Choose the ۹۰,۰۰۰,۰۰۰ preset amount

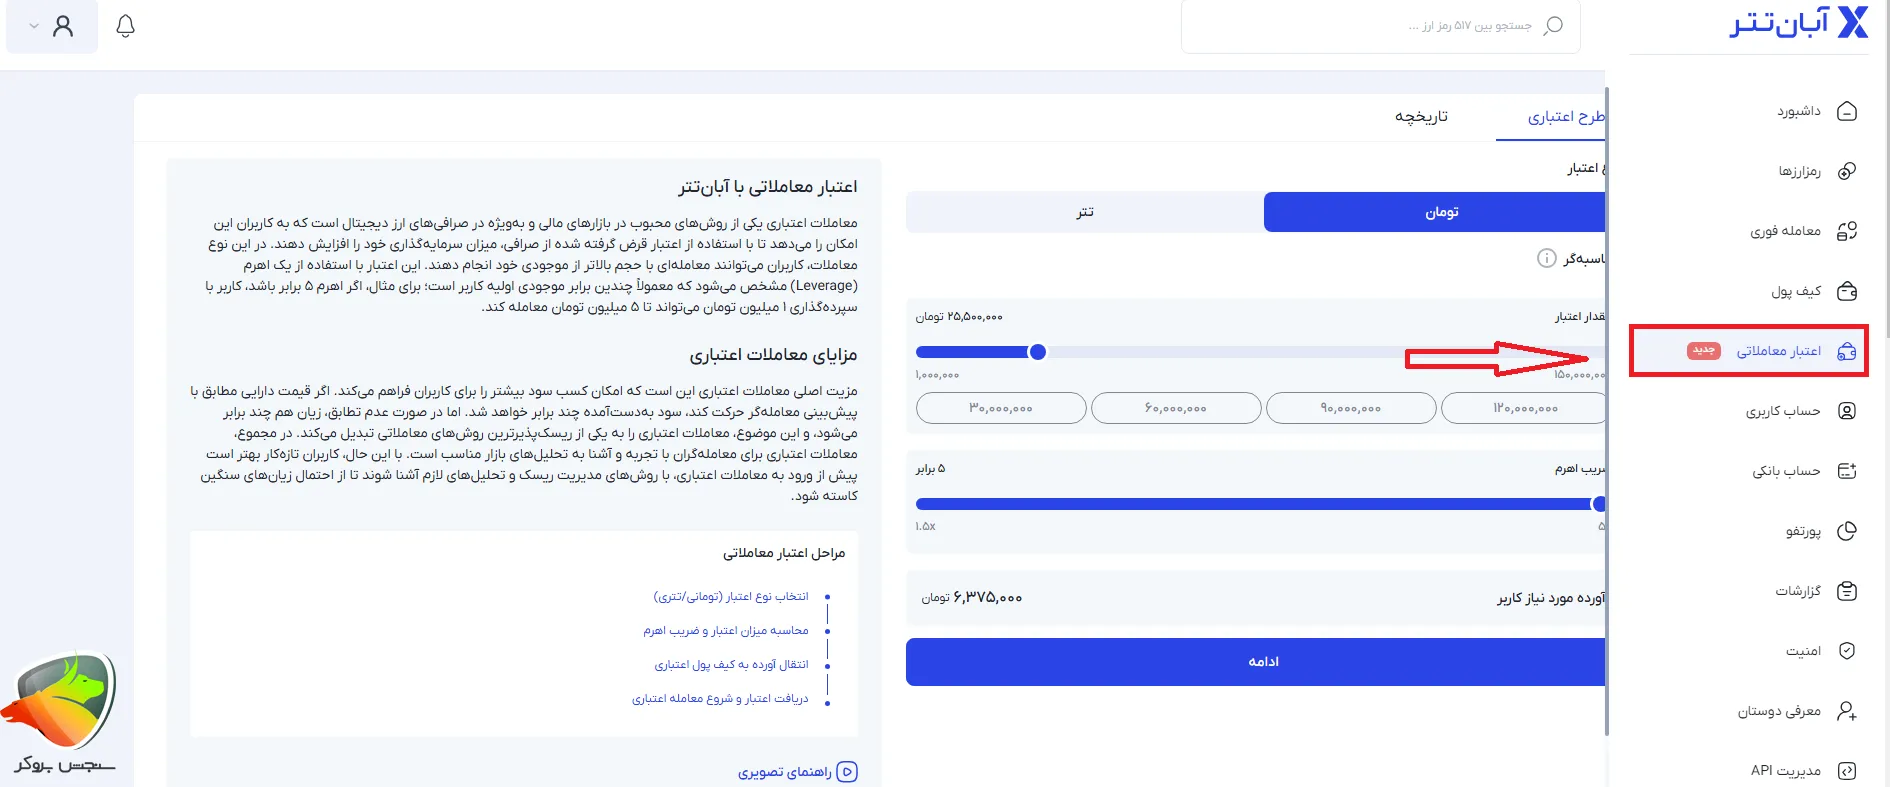click(1351, 408)
